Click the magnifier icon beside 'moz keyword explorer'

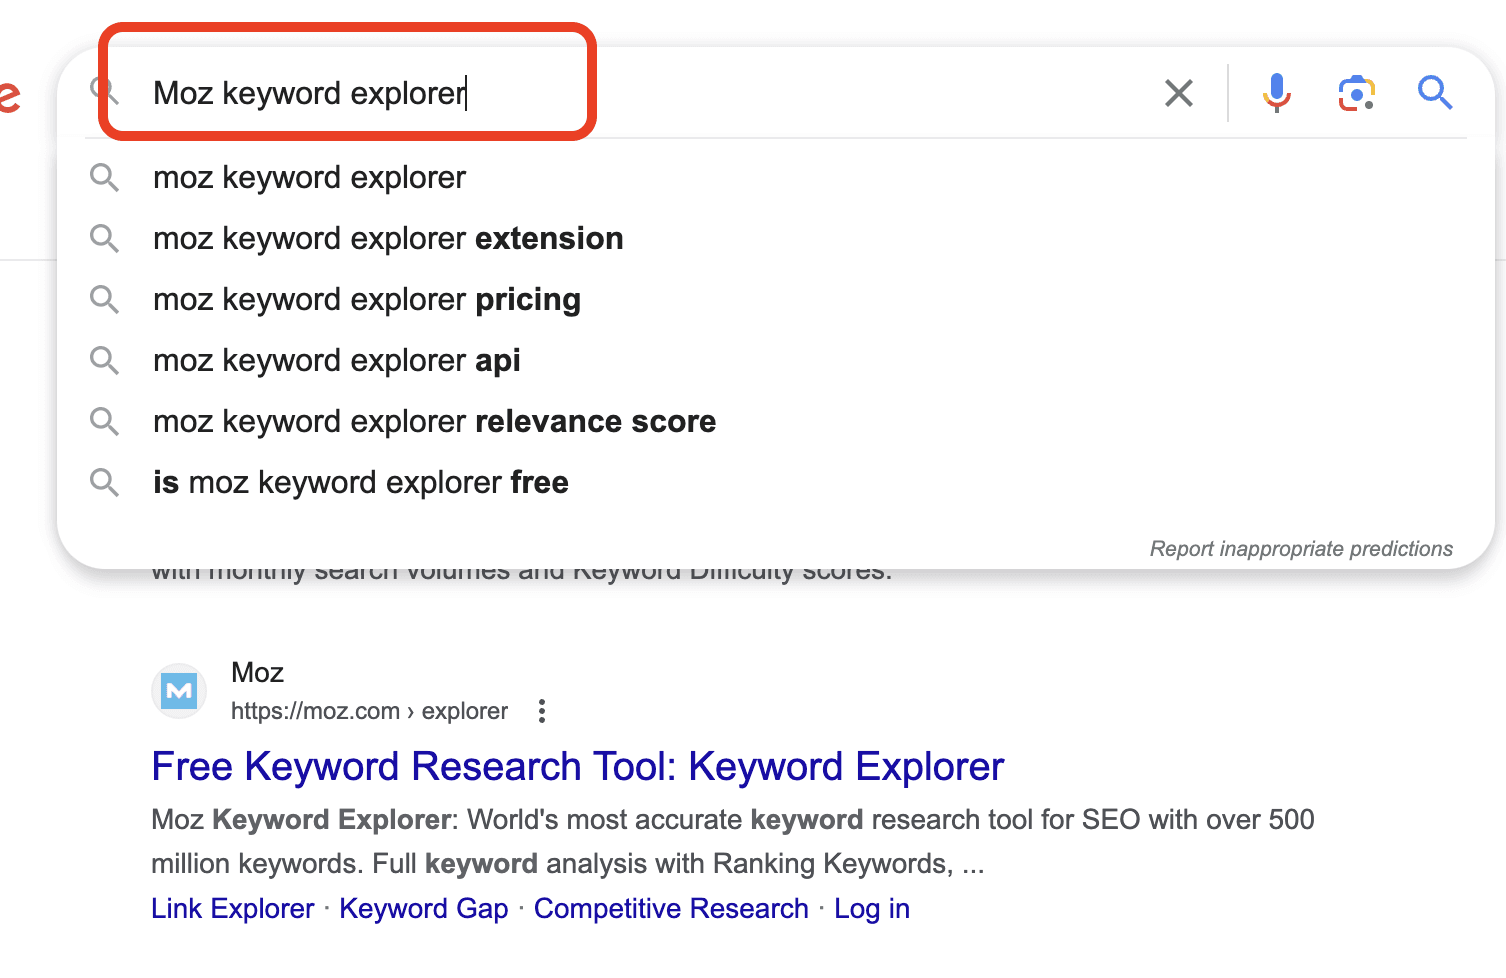coord(104,177)
